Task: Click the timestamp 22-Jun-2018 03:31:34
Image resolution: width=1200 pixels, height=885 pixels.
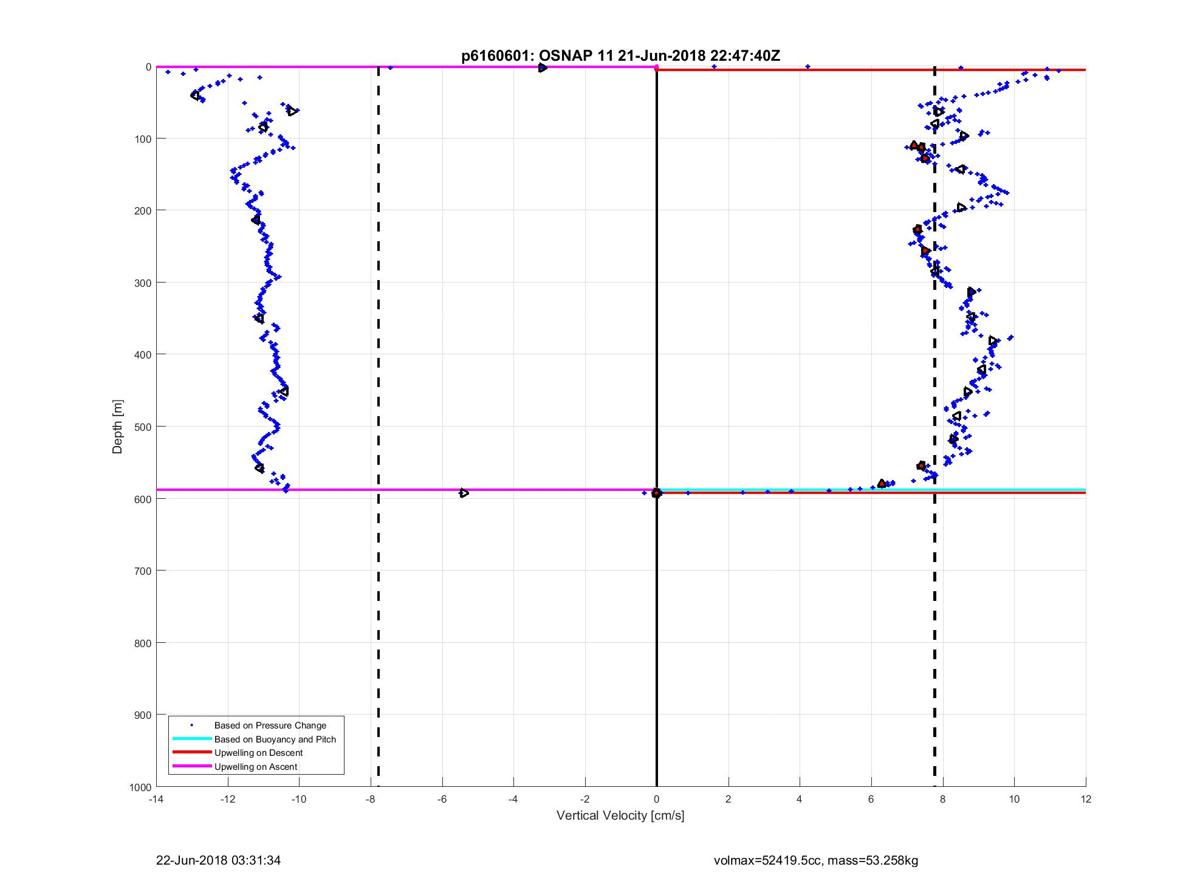Action: [217, 860]
